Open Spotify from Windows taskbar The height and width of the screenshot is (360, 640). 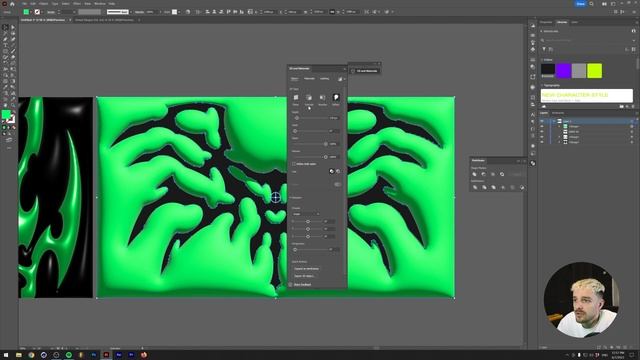coord(69,355)
